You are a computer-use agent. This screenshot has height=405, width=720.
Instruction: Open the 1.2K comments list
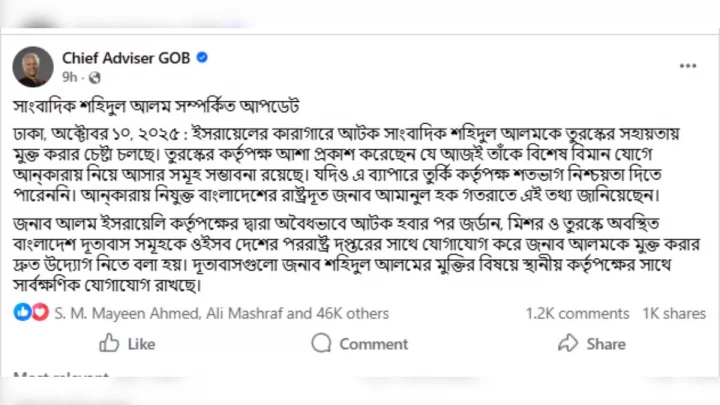coord(577,313)
